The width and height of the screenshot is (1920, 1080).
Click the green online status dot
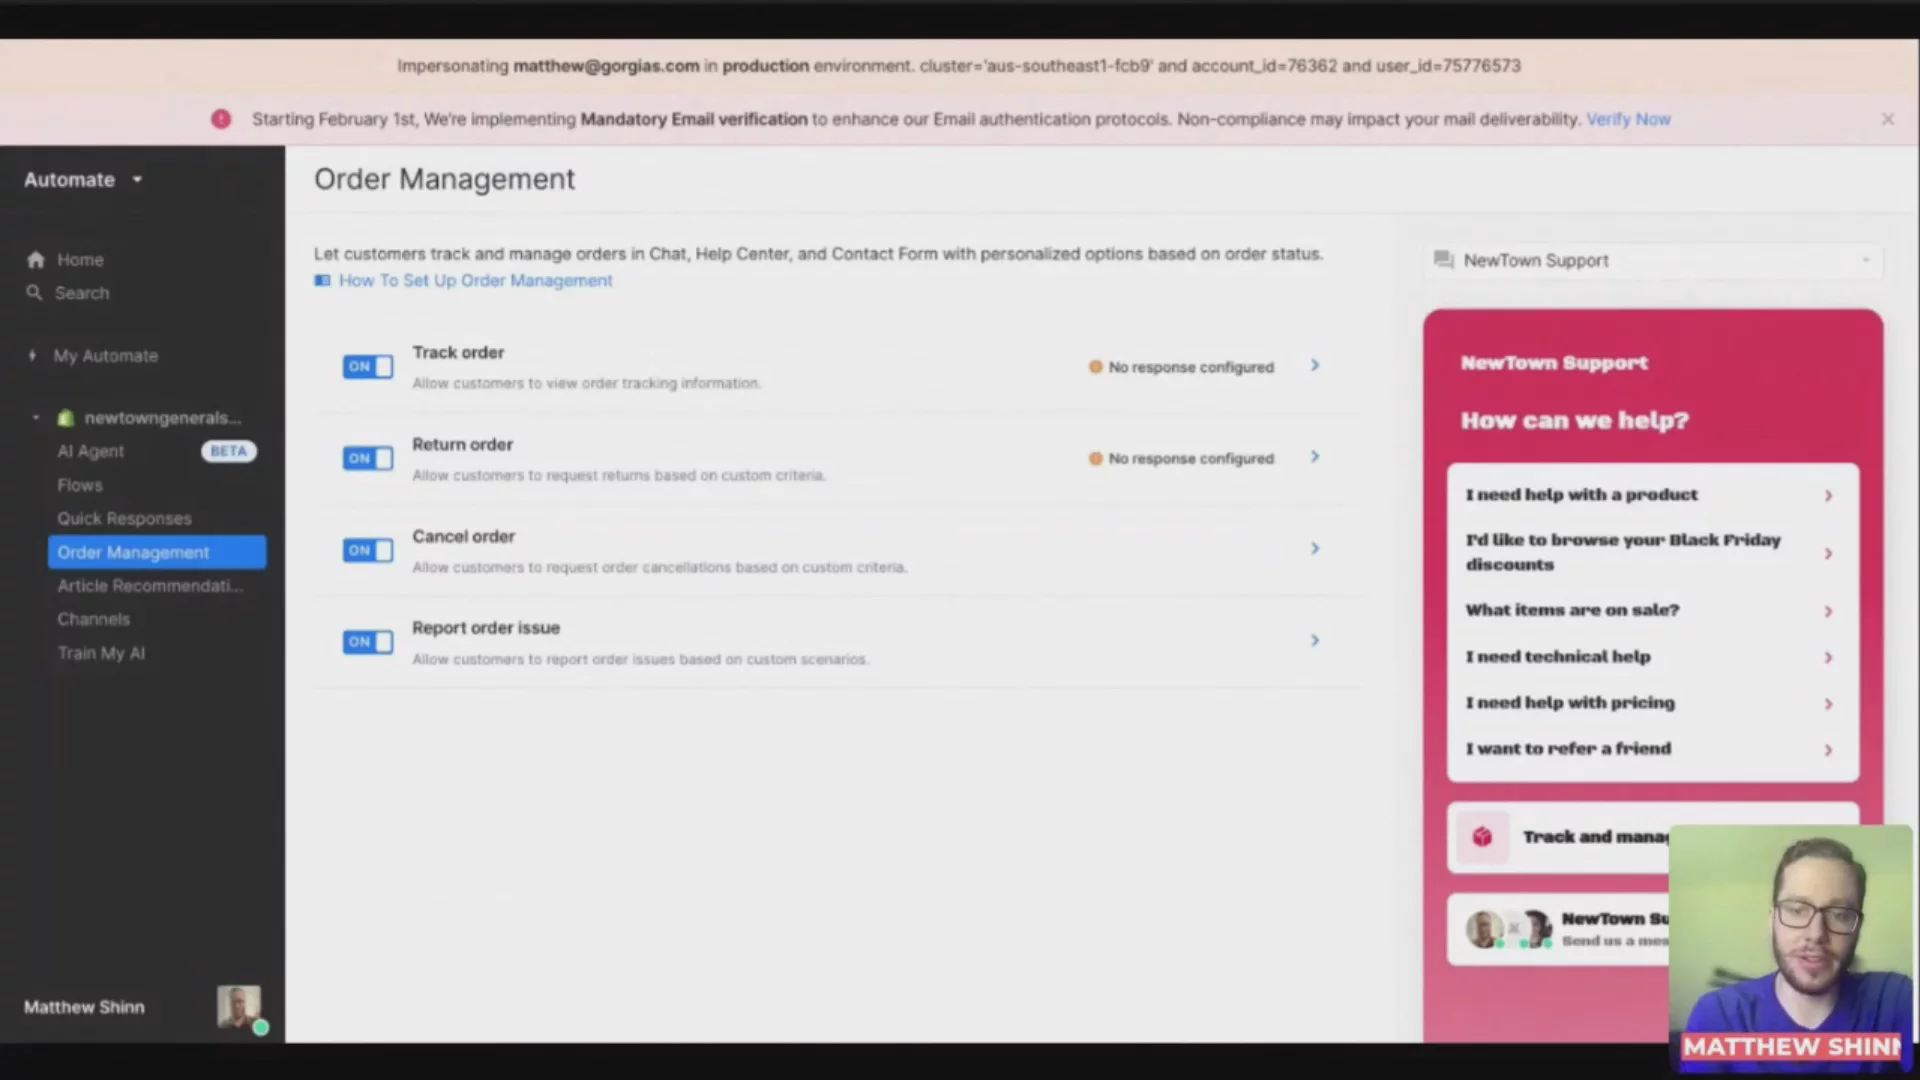pos(260,1028)
